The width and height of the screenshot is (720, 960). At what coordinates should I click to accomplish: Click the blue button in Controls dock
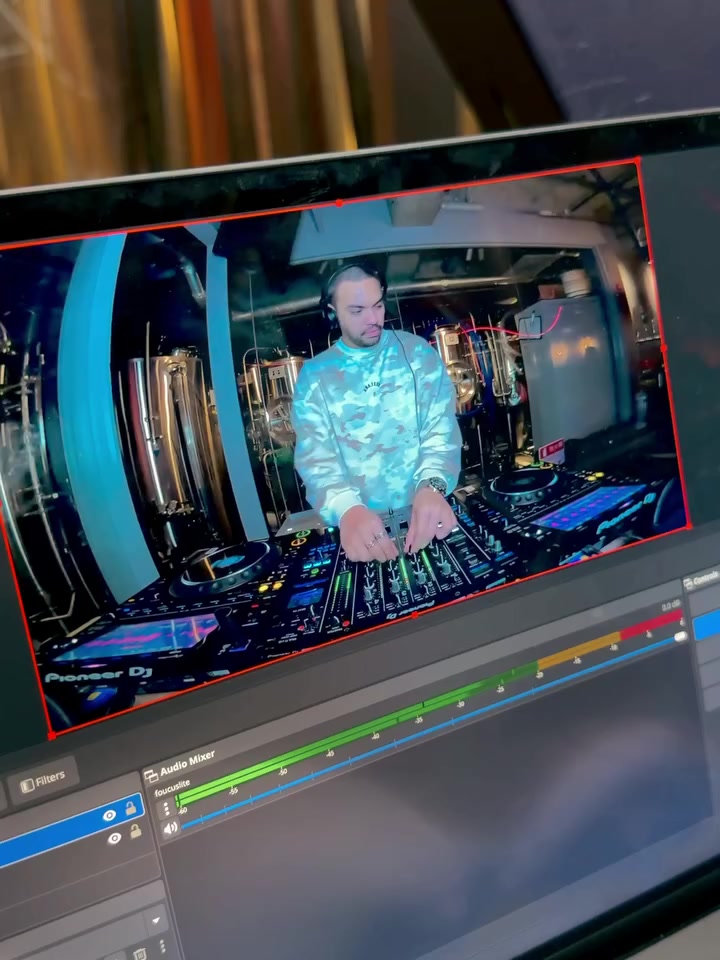tap(707, 625)
